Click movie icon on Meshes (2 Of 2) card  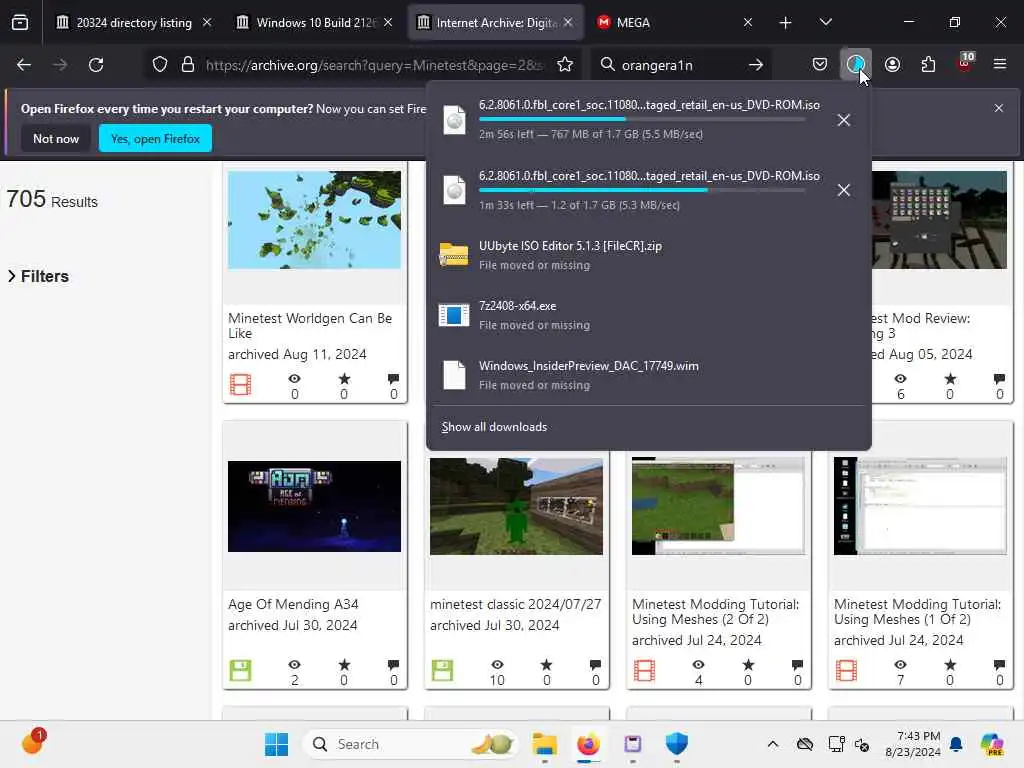645,671
